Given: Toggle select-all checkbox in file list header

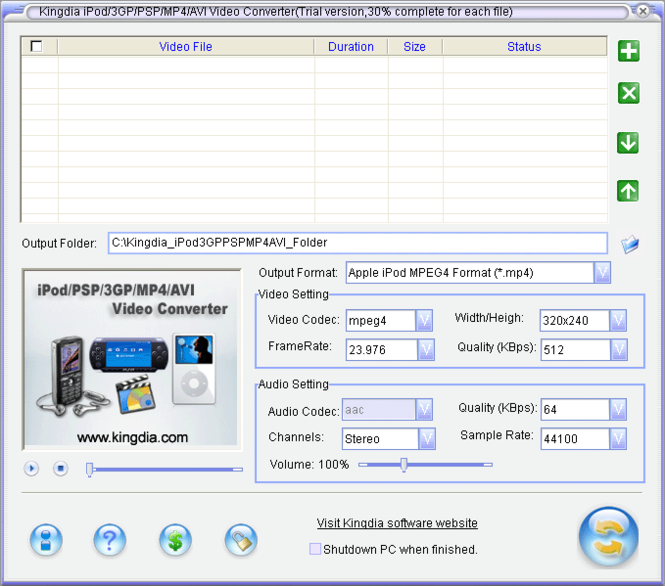Looking at the screenshot, I should pyautogui.click(x=37, y=46).
